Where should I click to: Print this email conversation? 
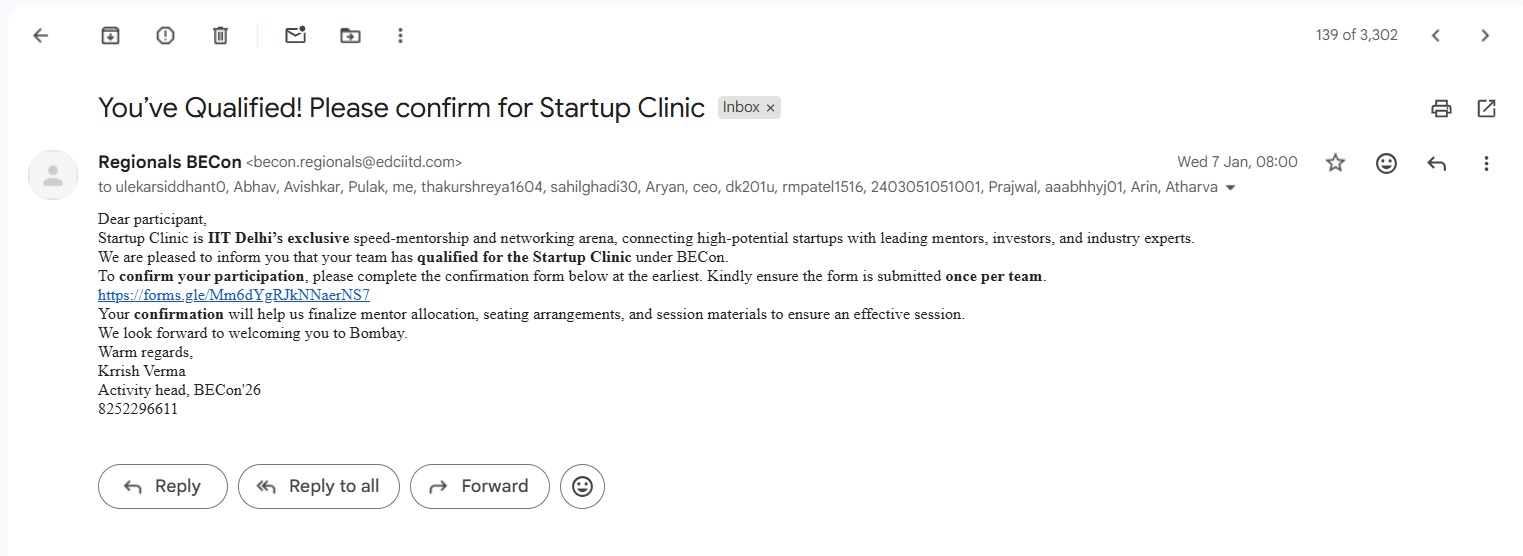pos(1441,108)
